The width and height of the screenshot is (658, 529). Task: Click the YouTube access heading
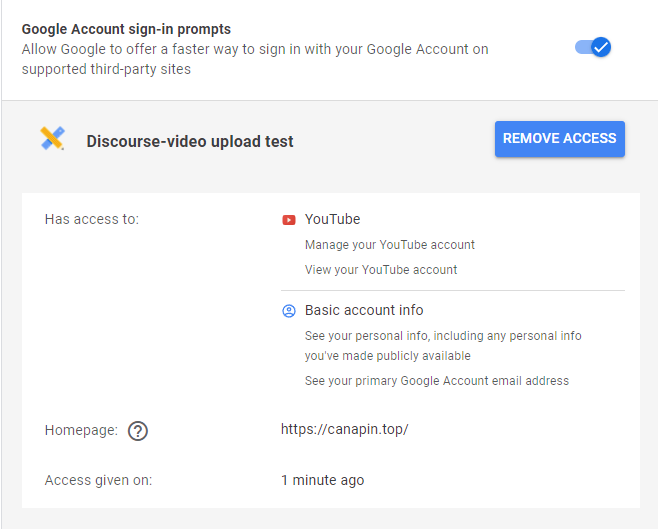[x=332, y=219]
